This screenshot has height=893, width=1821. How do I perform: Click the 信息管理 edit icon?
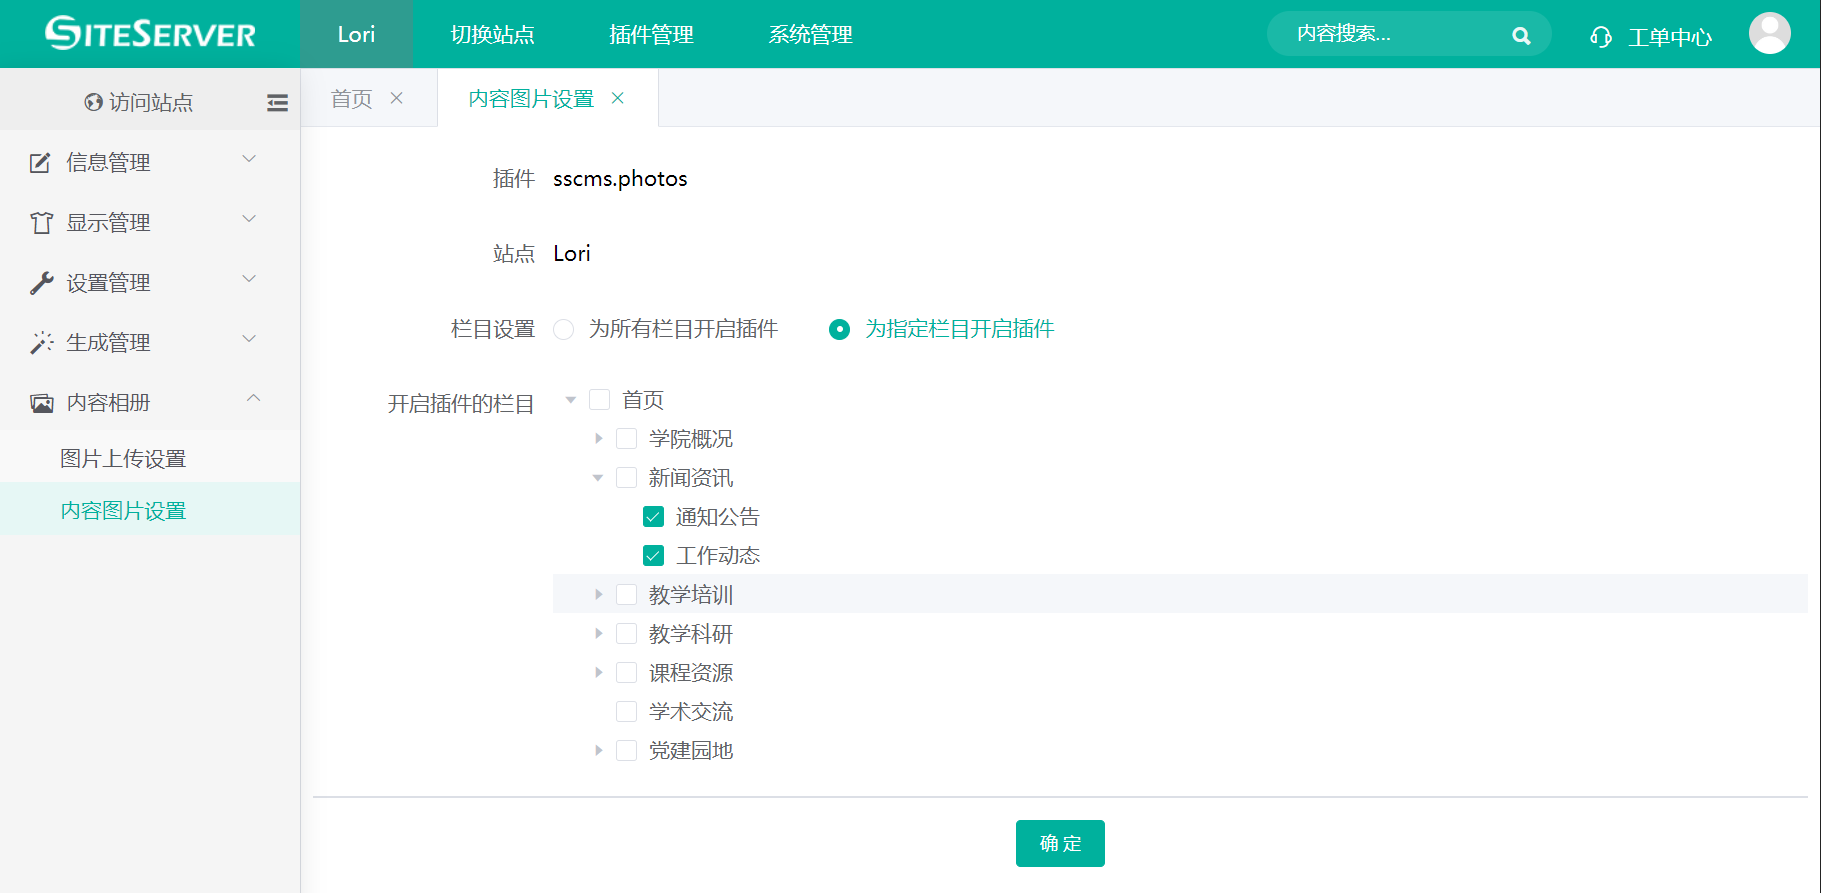coord(40,163)
